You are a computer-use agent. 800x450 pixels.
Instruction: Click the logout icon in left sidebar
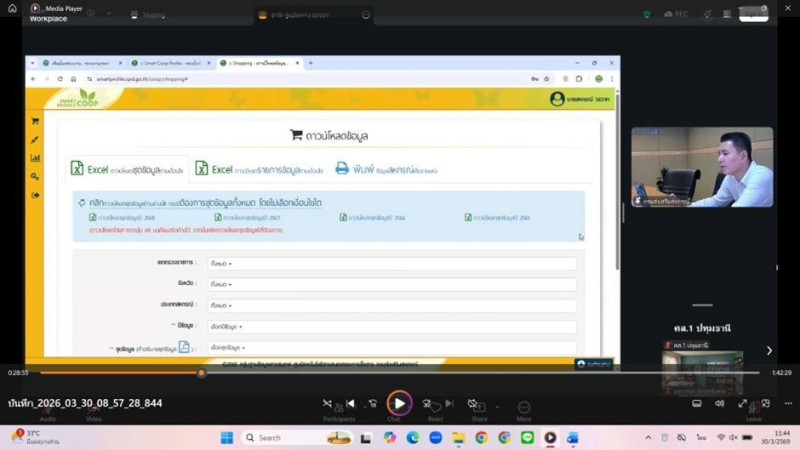click(x=35, y=195)
